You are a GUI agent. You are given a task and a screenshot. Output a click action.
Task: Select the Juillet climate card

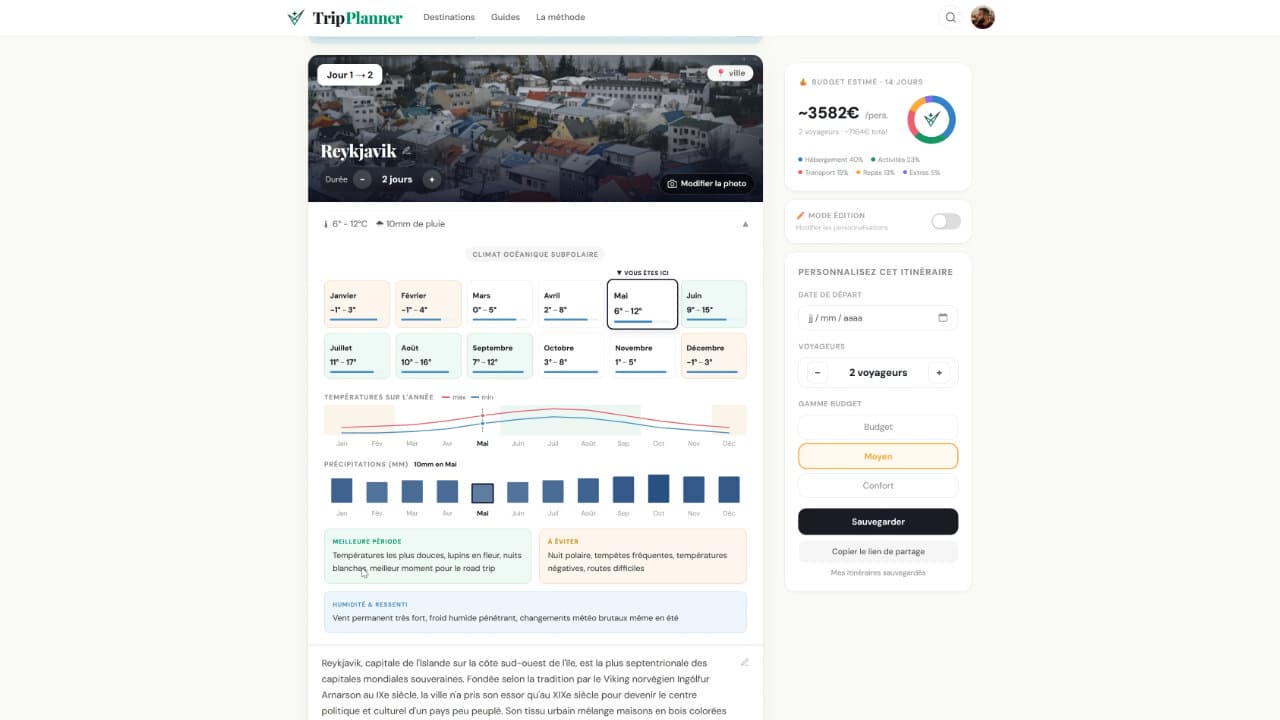click(x=356, y=356)
